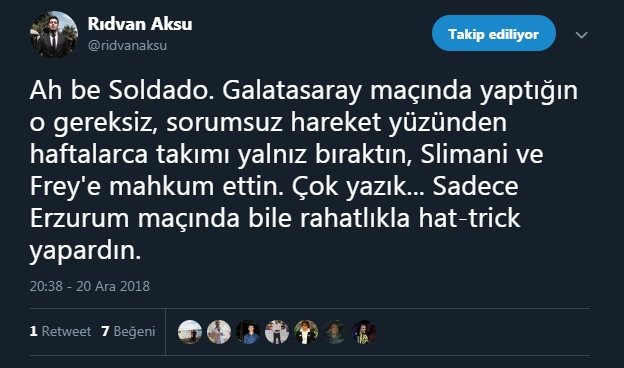624x368 pixels.
Task: Click the word 'Galatasaray' in the tweet text
Action: pos(292,91)
